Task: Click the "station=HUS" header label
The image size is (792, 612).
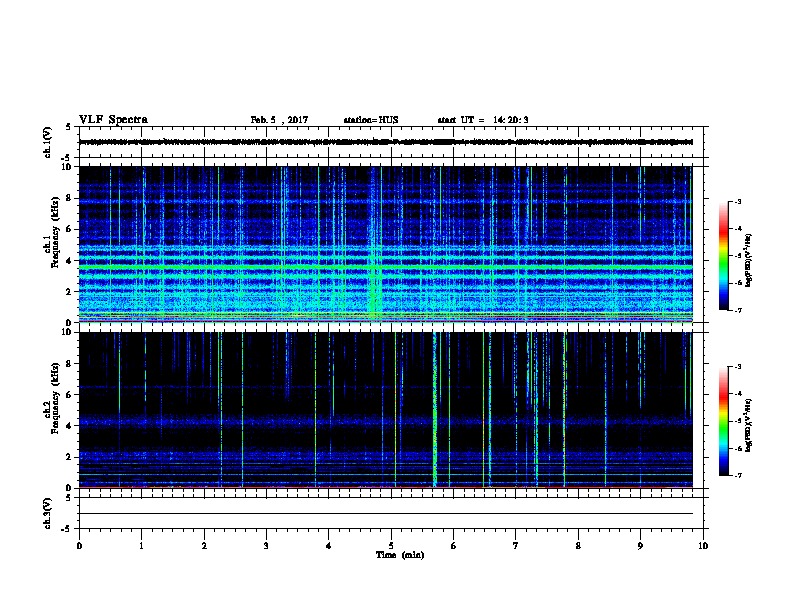Action: [371, 120]
